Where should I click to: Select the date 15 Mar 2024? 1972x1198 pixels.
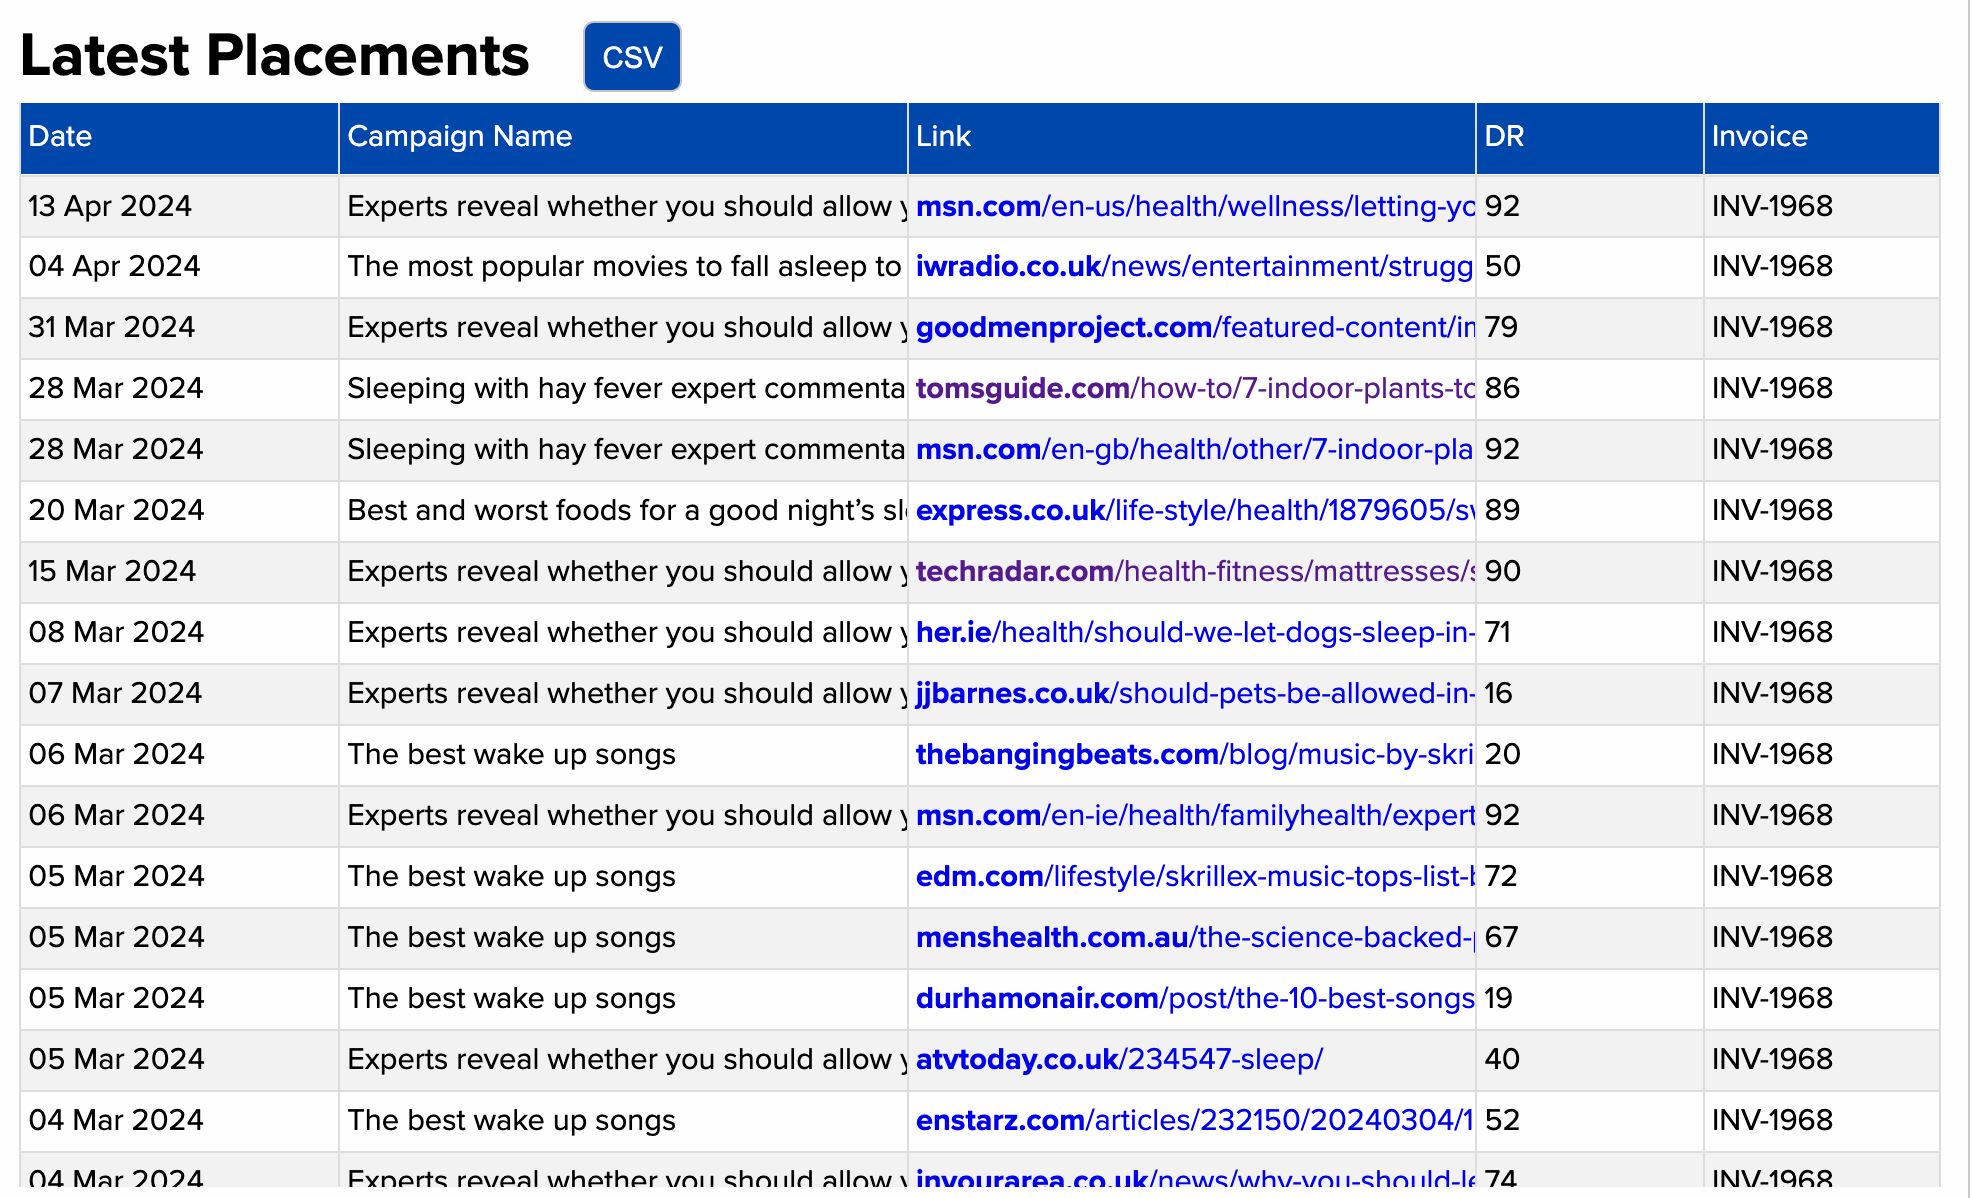pyautogui.click(x=112, y=571)
